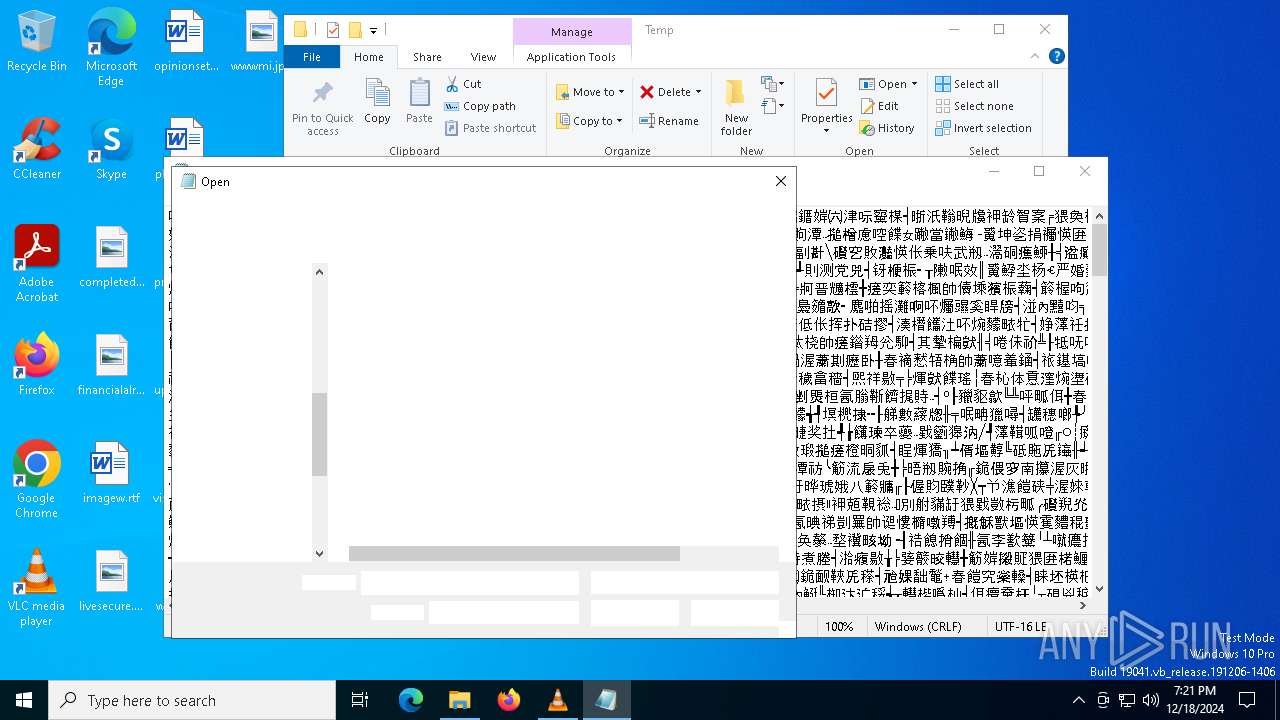Viewport: 1280px width, 720px height.
Task: Create a New folder from the ribbon
Action: tap(736, 108)
